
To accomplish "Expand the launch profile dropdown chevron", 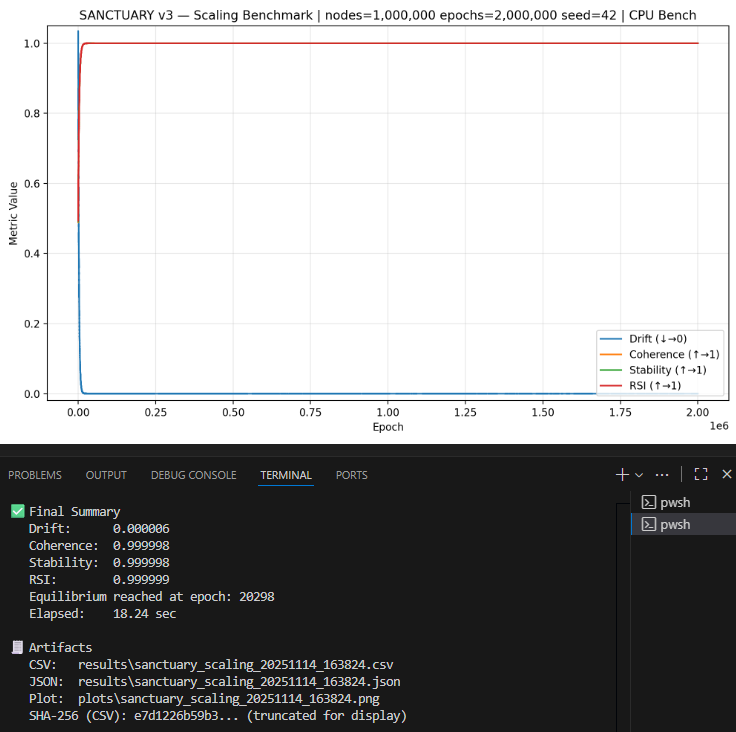I will tap(639, 475).
